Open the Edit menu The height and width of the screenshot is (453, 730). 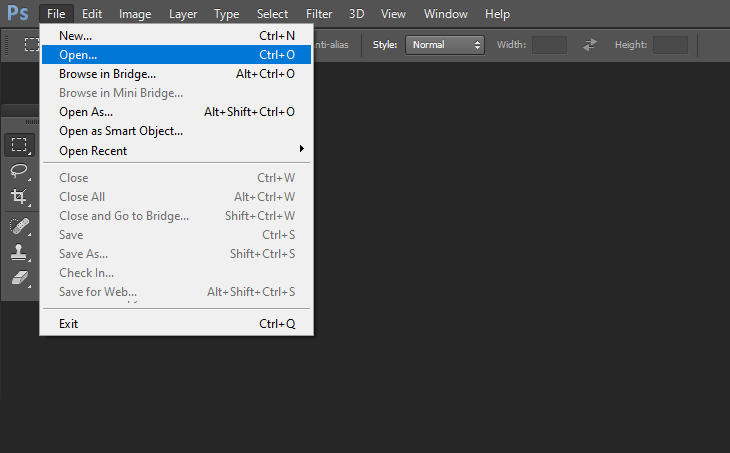pyautogui.click(x=92, y=14)
